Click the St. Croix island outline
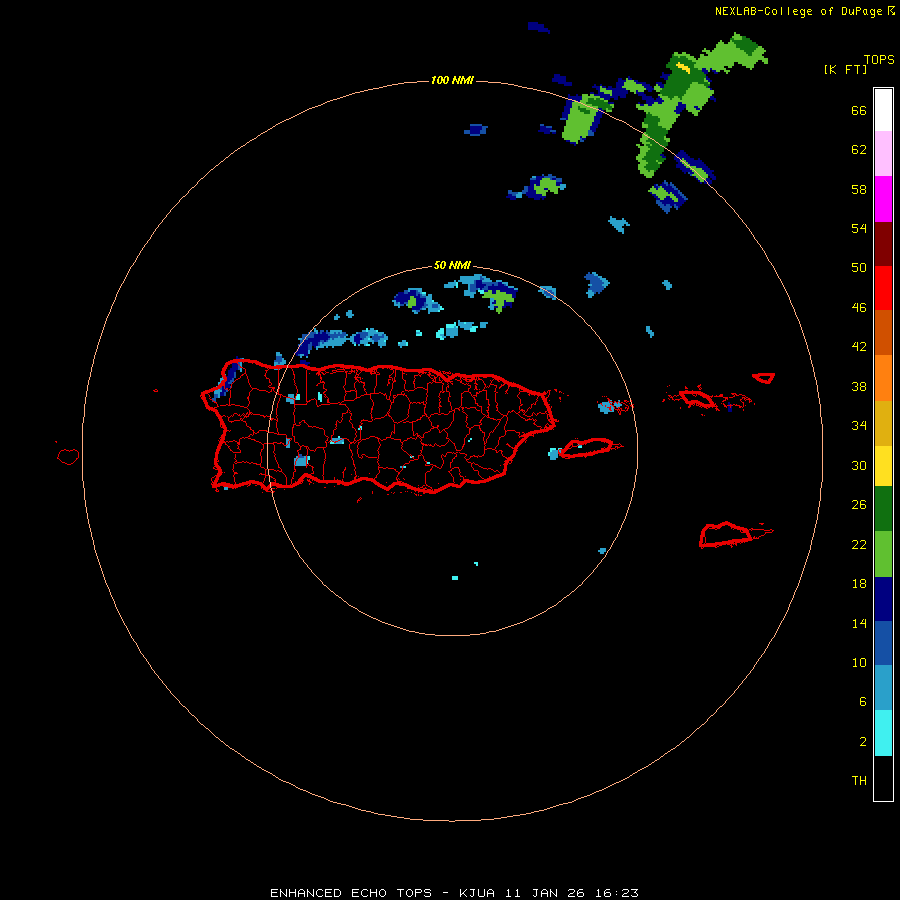This screenshot has width=900, height=900. click(x=729, y=535)
